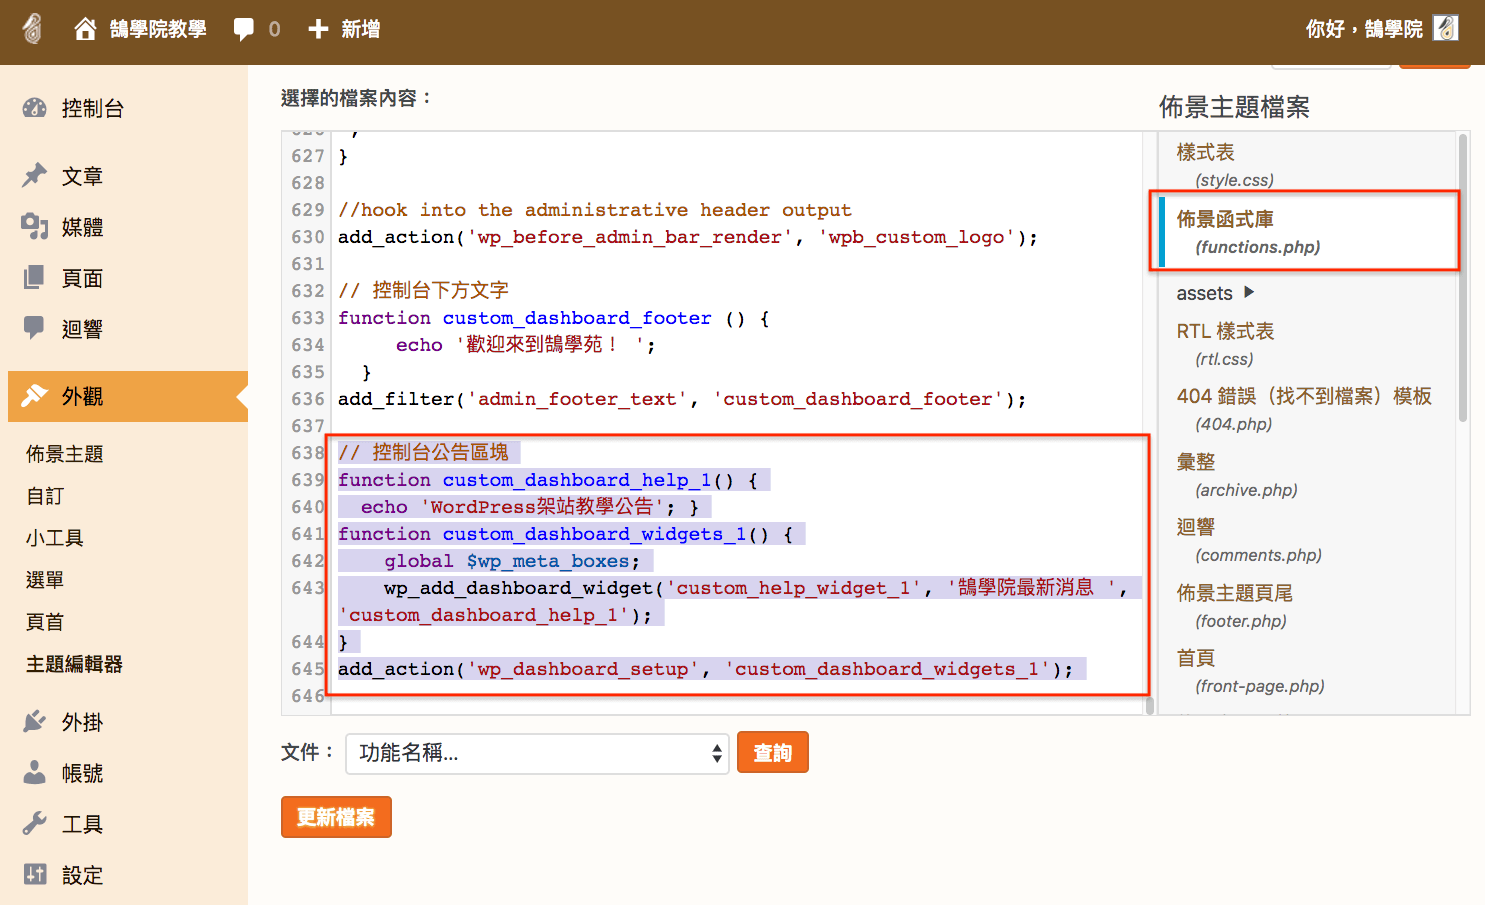Open the 你好，鵠學院 account menu
This screenshot has width=1485, height=905.
(1364, 29)
